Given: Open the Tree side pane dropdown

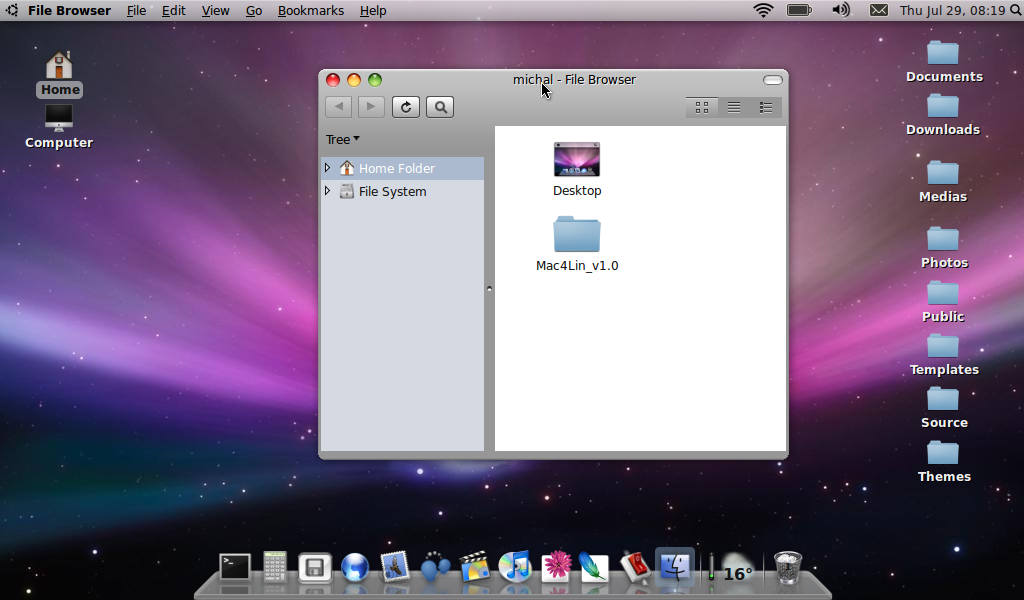Looking at the screenshot, I should (x=343, y=140).
